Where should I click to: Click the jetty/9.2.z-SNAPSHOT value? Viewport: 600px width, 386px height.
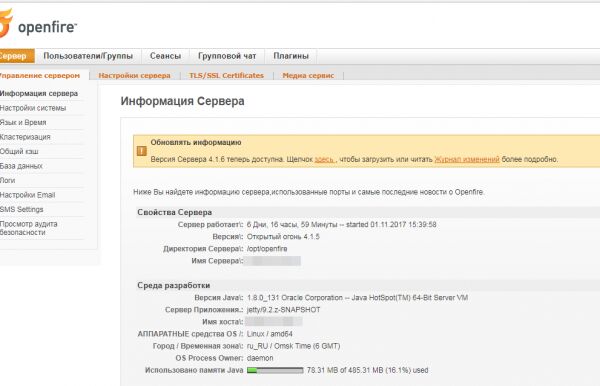coord(284,310)
